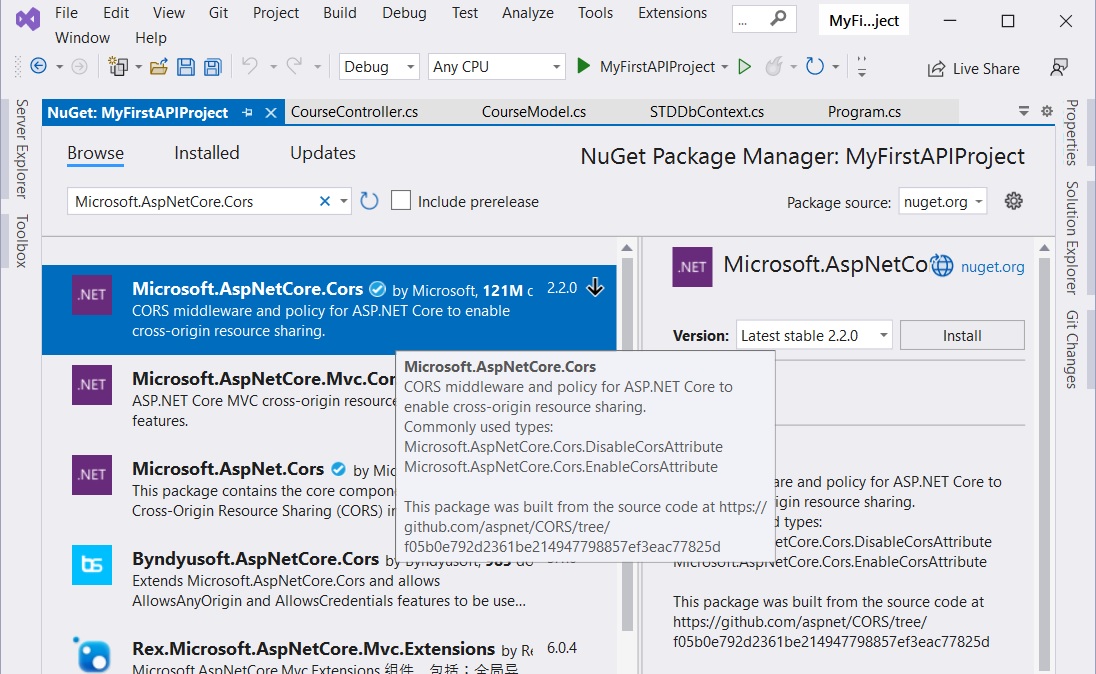Open the Properties side panel
The width and height of the screenshot is (1096, 674).
tap(1072, 132)
